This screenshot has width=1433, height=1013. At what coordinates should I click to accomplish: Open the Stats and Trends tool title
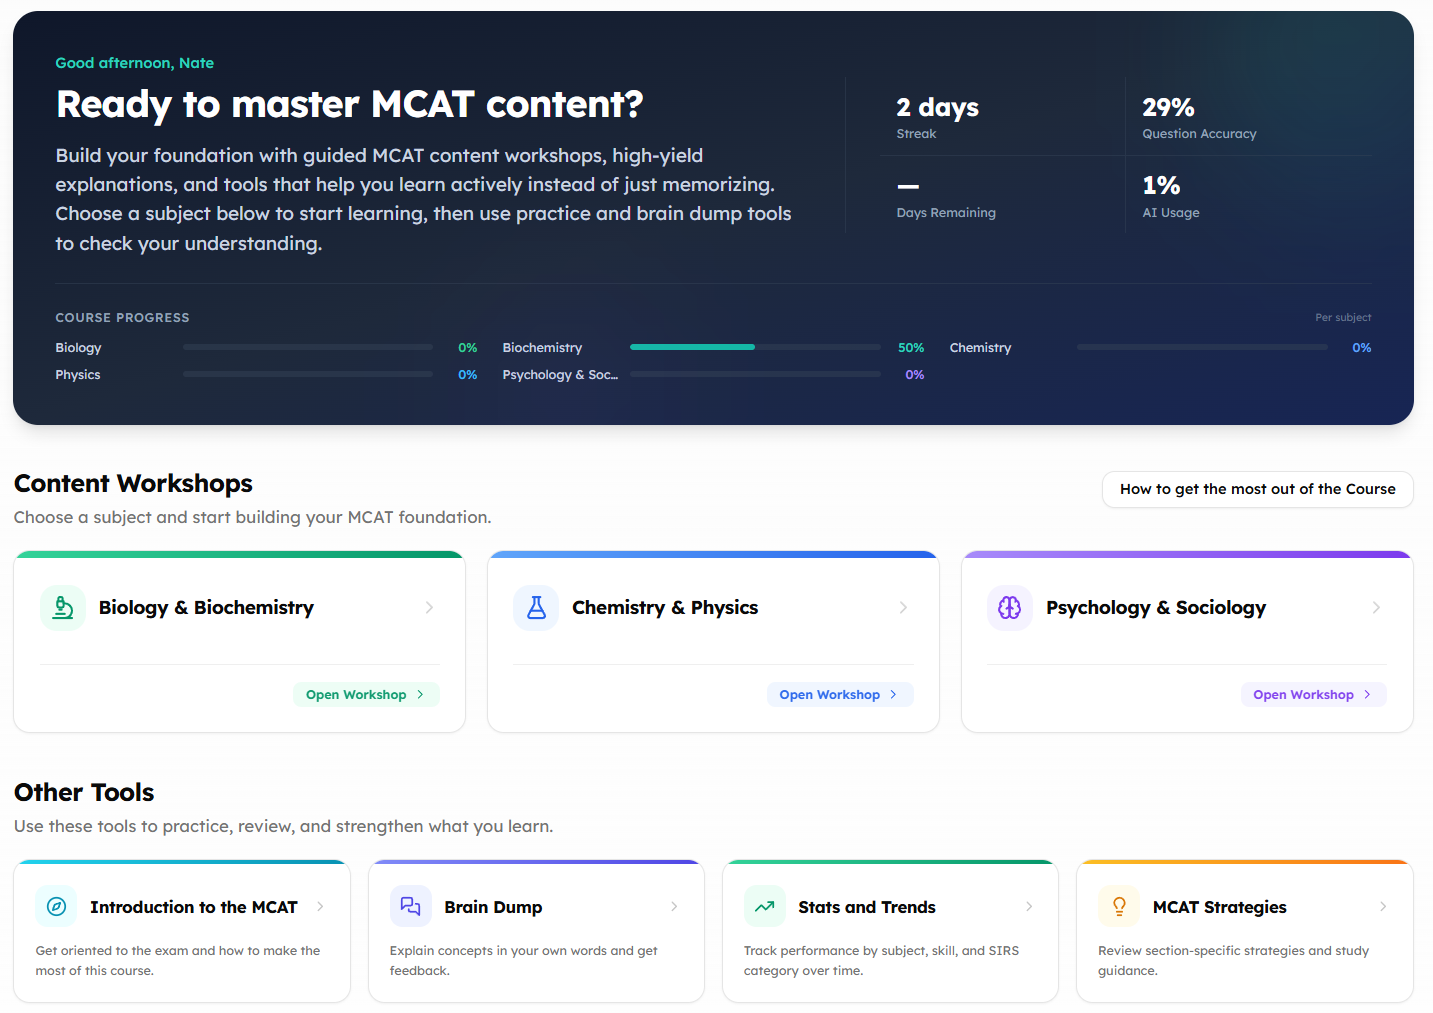[867, 907]
